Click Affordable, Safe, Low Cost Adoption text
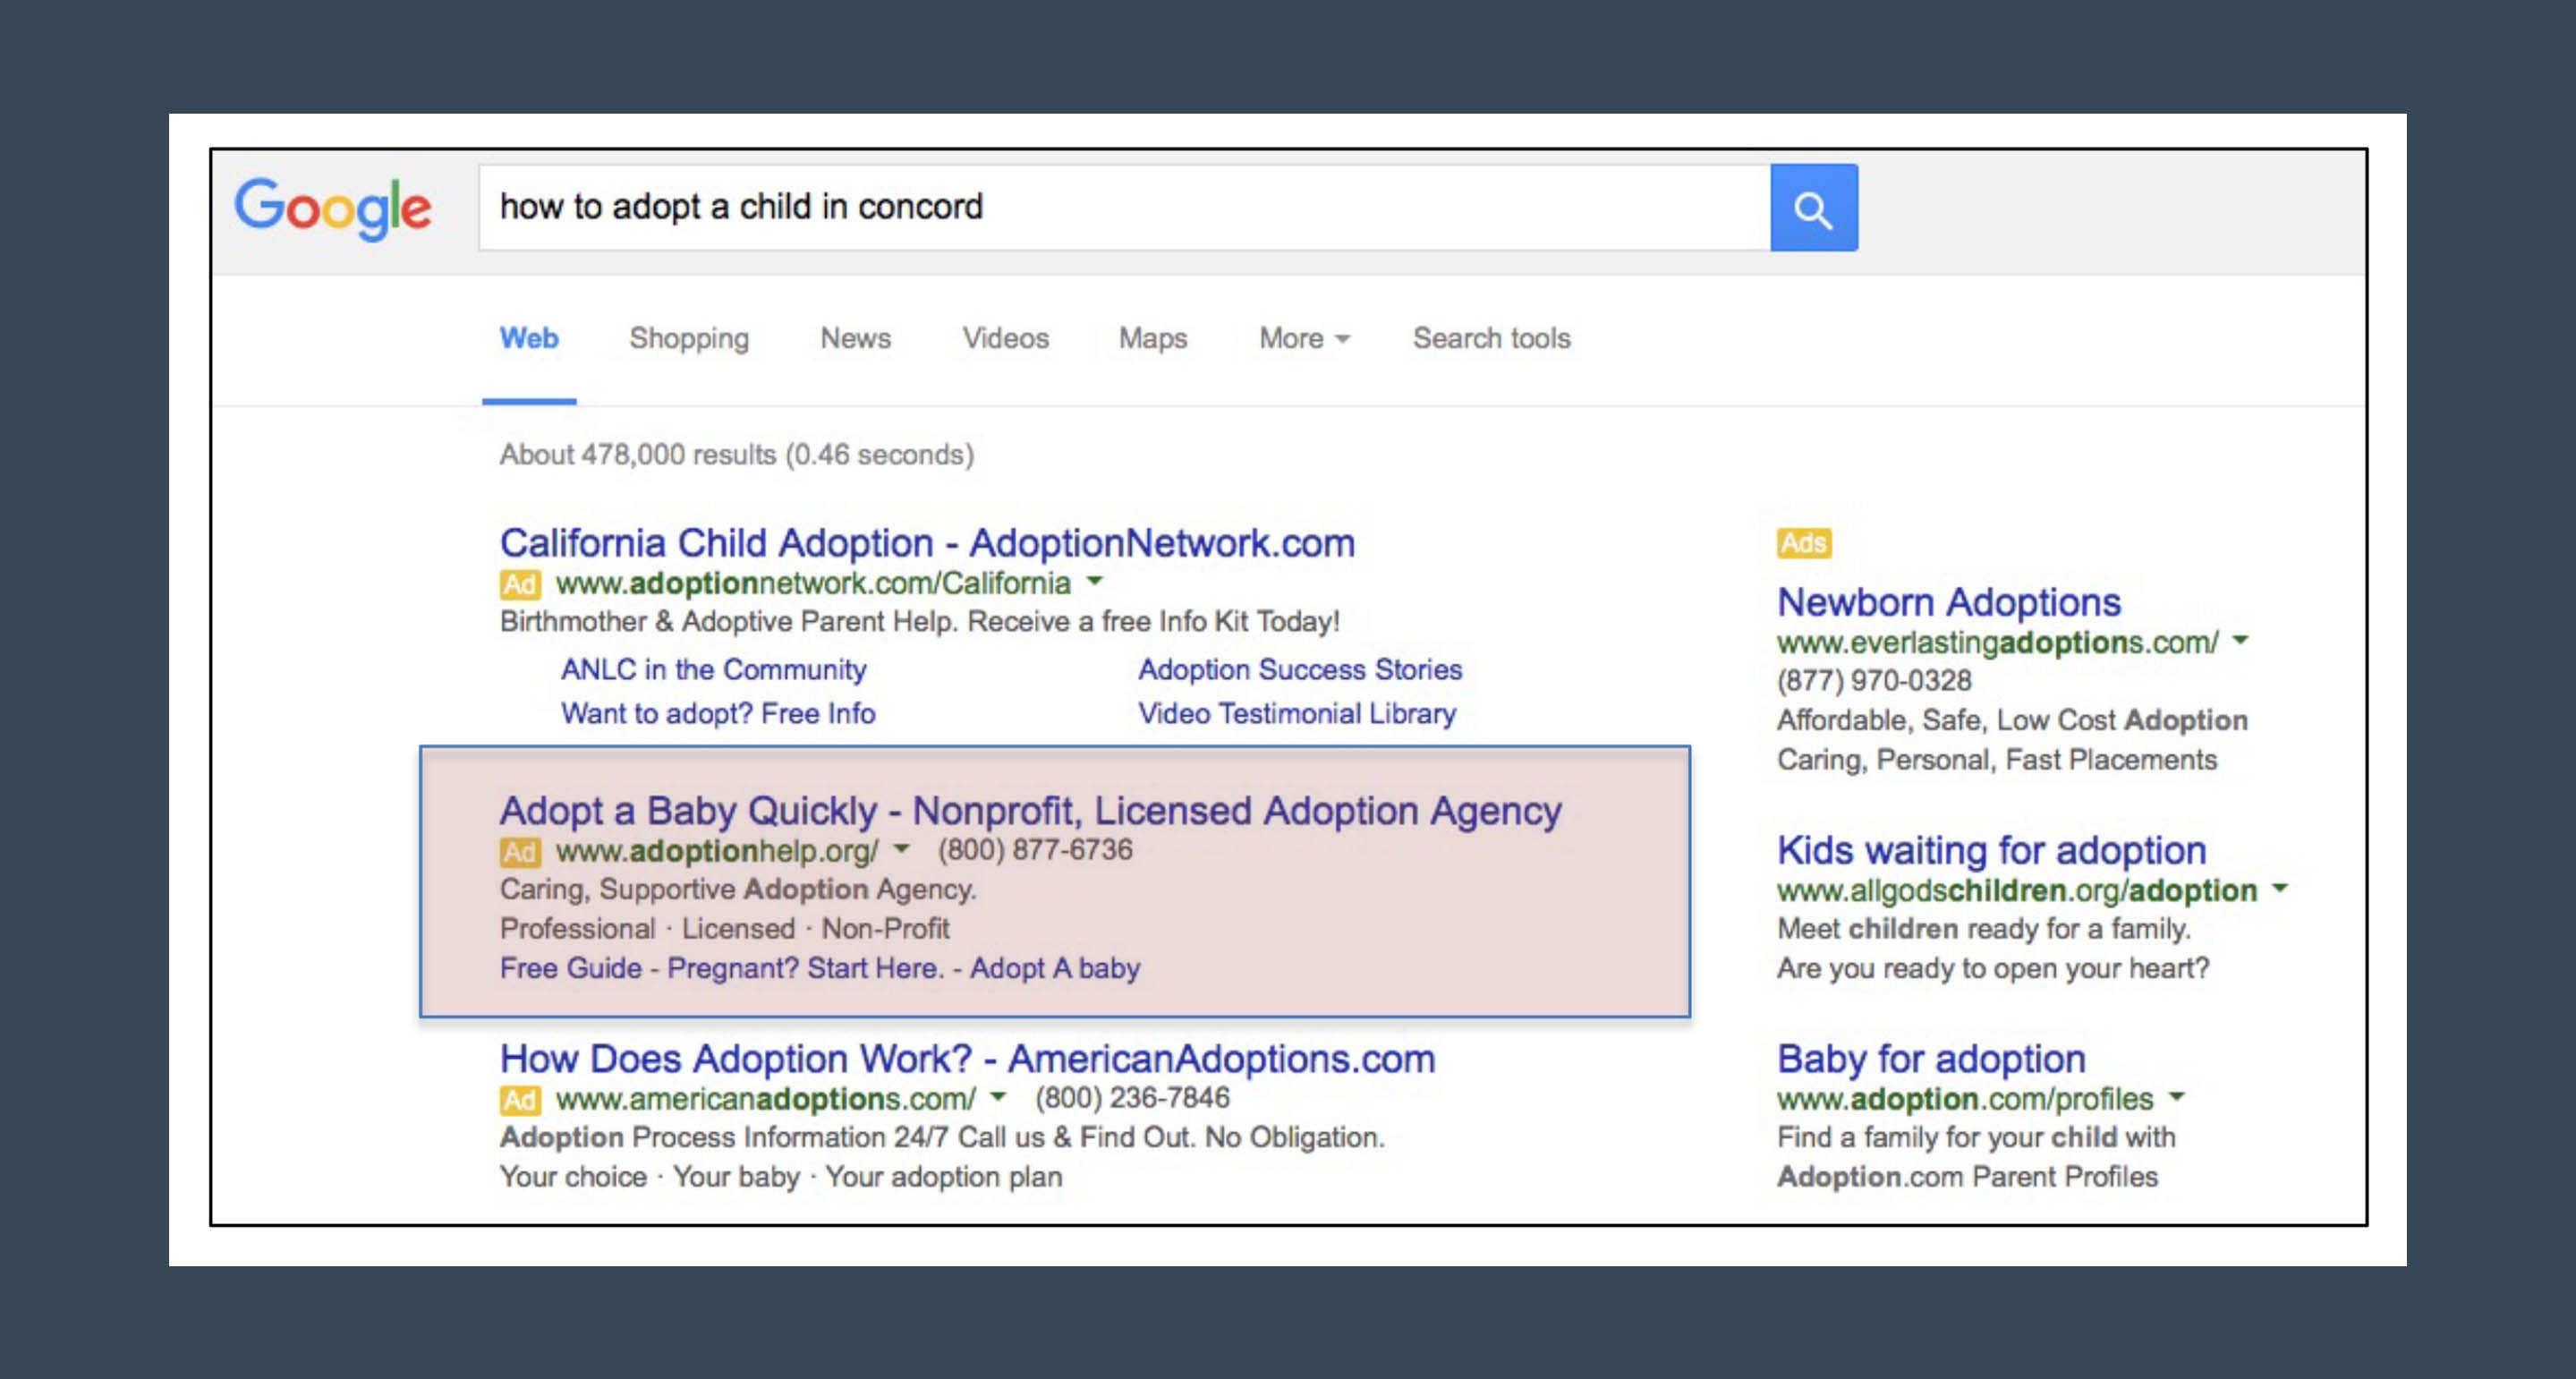2576x1379 pixels. click(2012, 720)
